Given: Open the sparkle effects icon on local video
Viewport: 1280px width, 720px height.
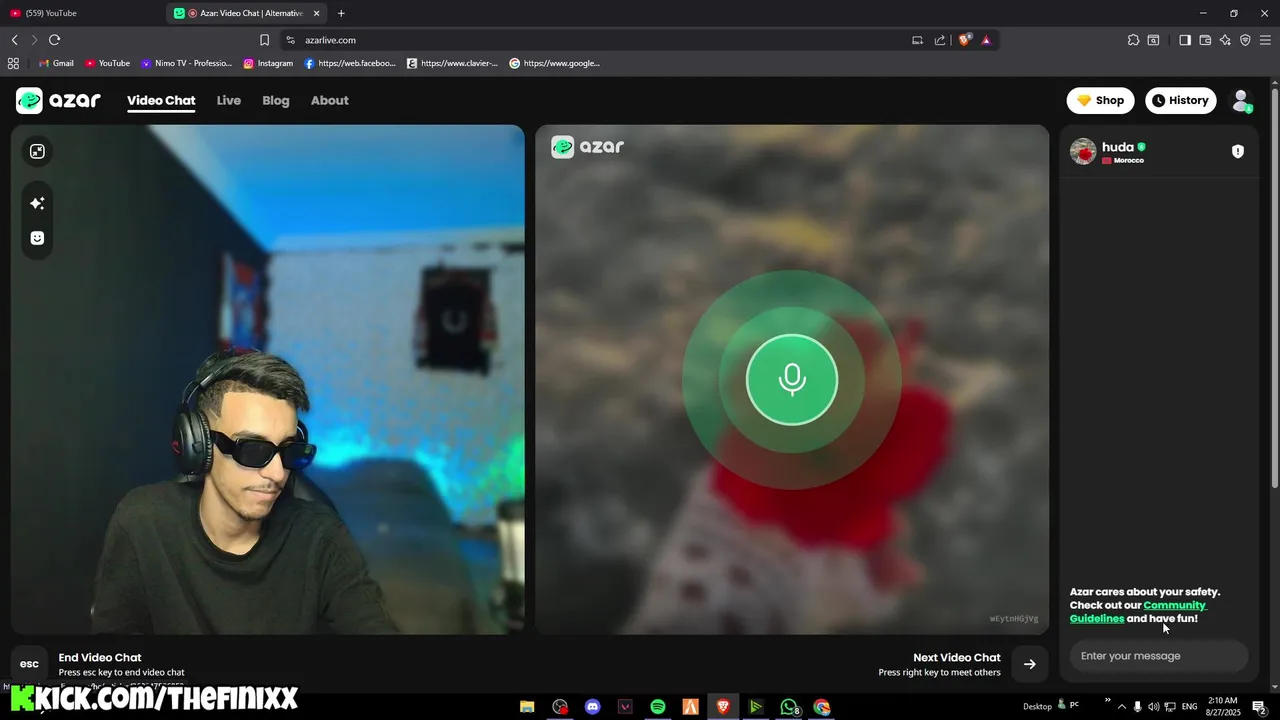Looking at the screenshot, I should (37, 203).
